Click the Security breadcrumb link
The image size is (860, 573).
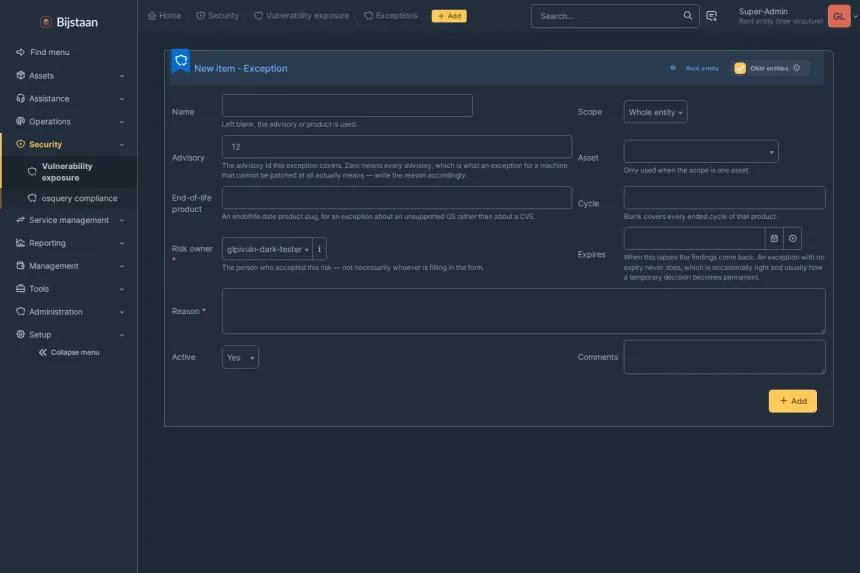pyautogui.click(x=218, y=16)
